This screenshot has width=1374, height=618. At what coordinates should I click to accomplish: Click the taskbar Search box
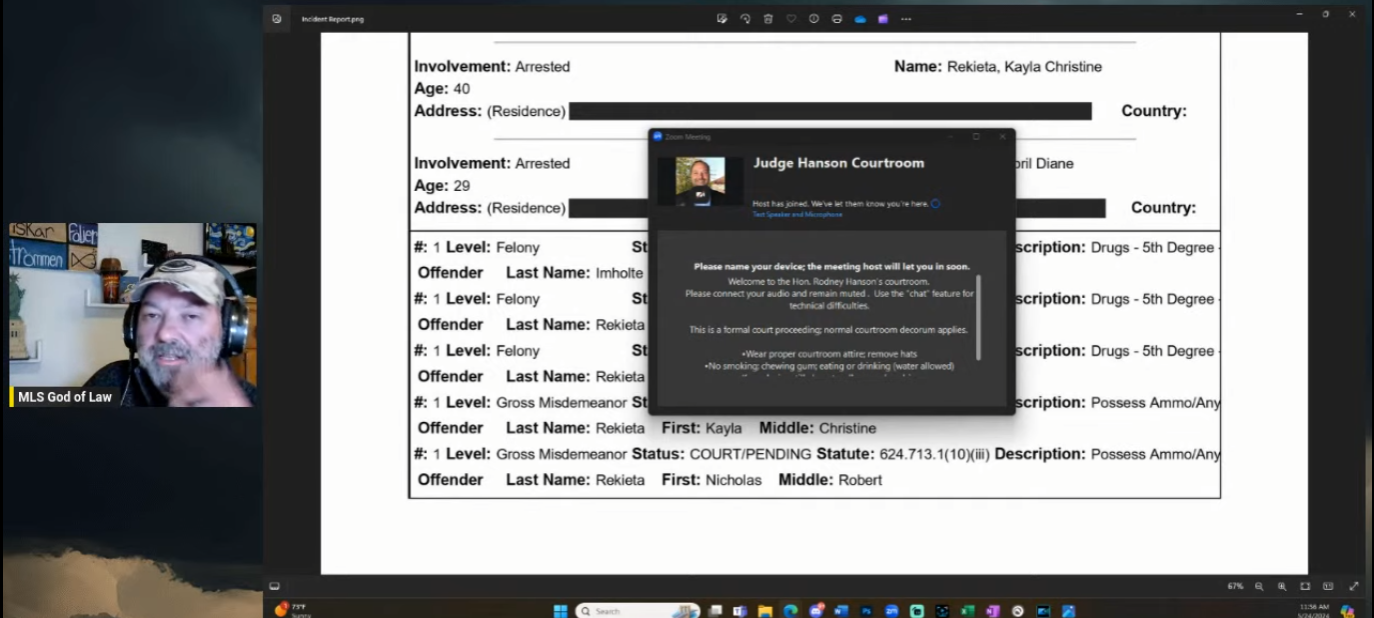point(636,610)
